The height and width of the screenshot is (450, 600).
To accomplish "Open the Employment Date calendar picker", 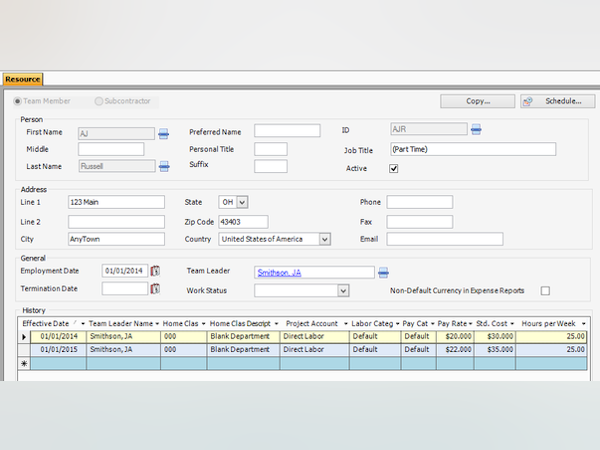I will [x=155, y=271].
